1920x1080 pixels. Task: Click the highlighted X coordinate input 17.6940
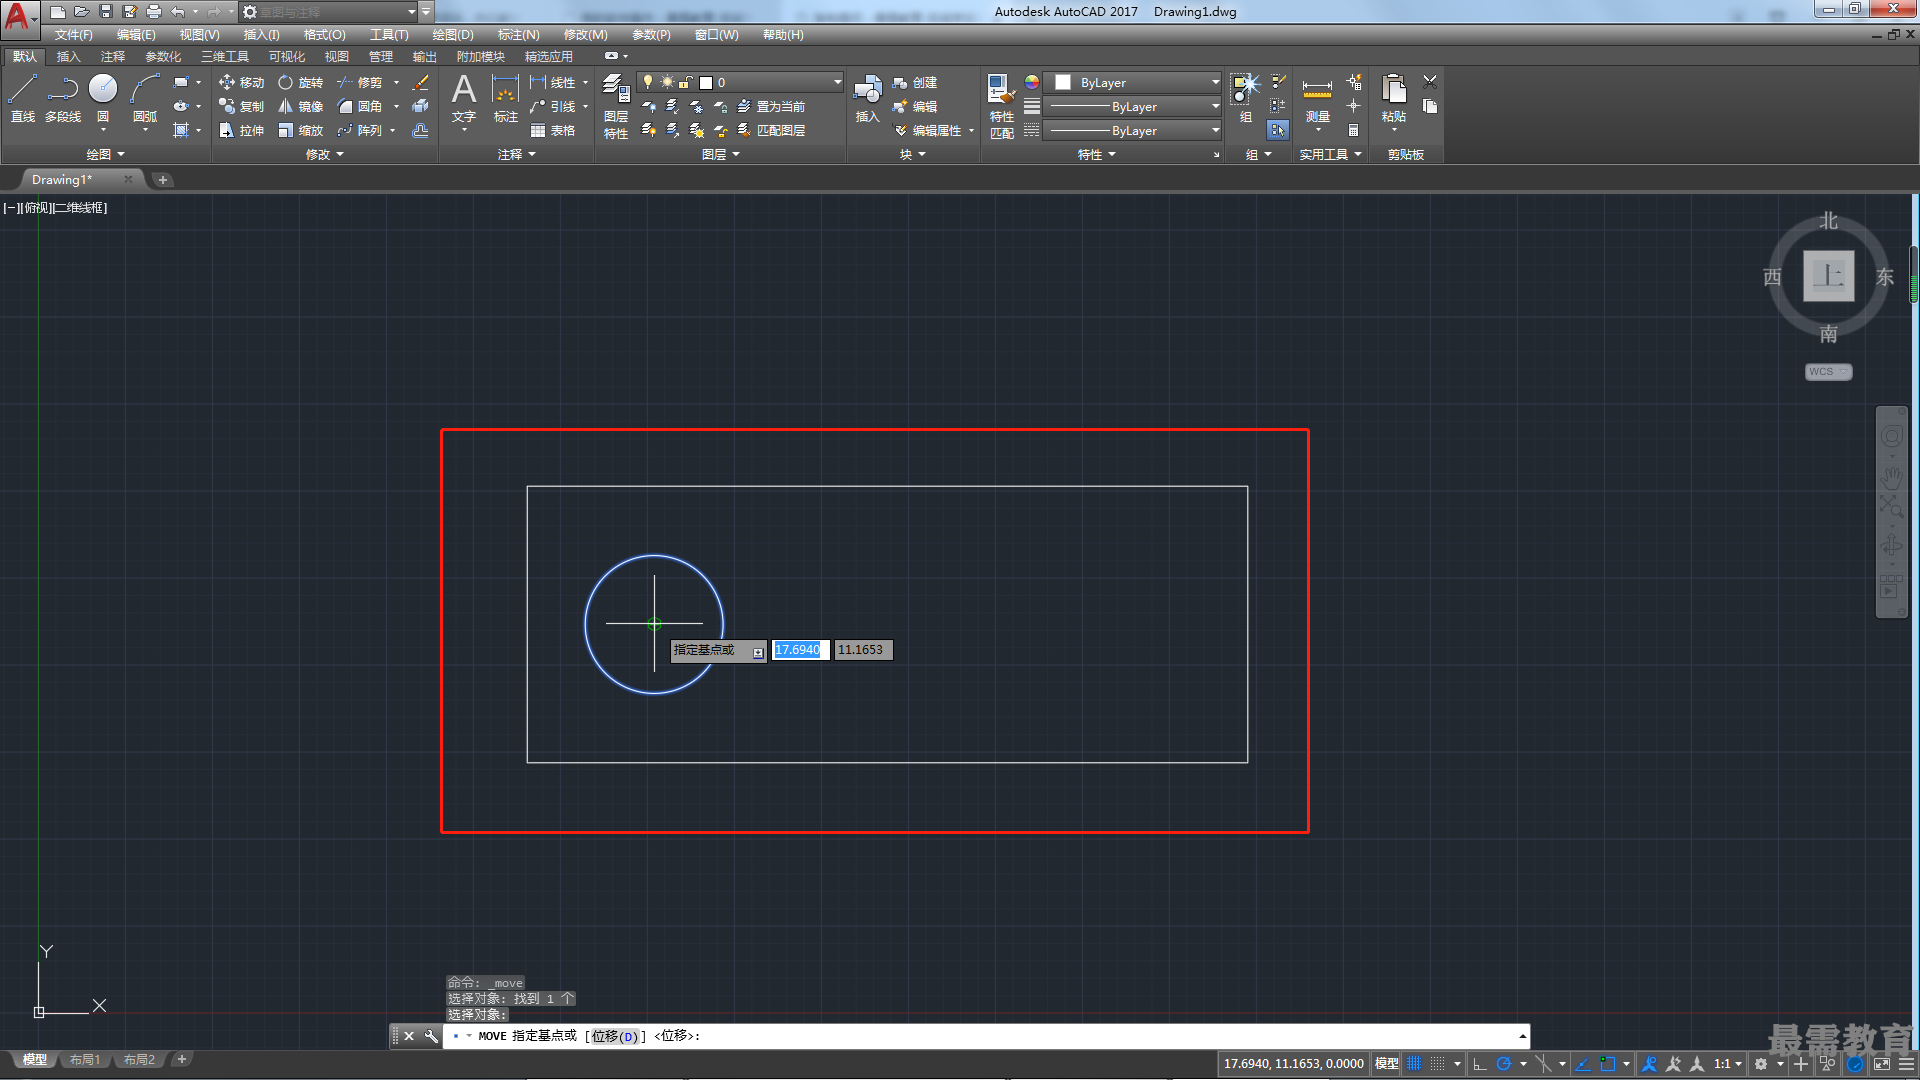click(x=800, y=650)
